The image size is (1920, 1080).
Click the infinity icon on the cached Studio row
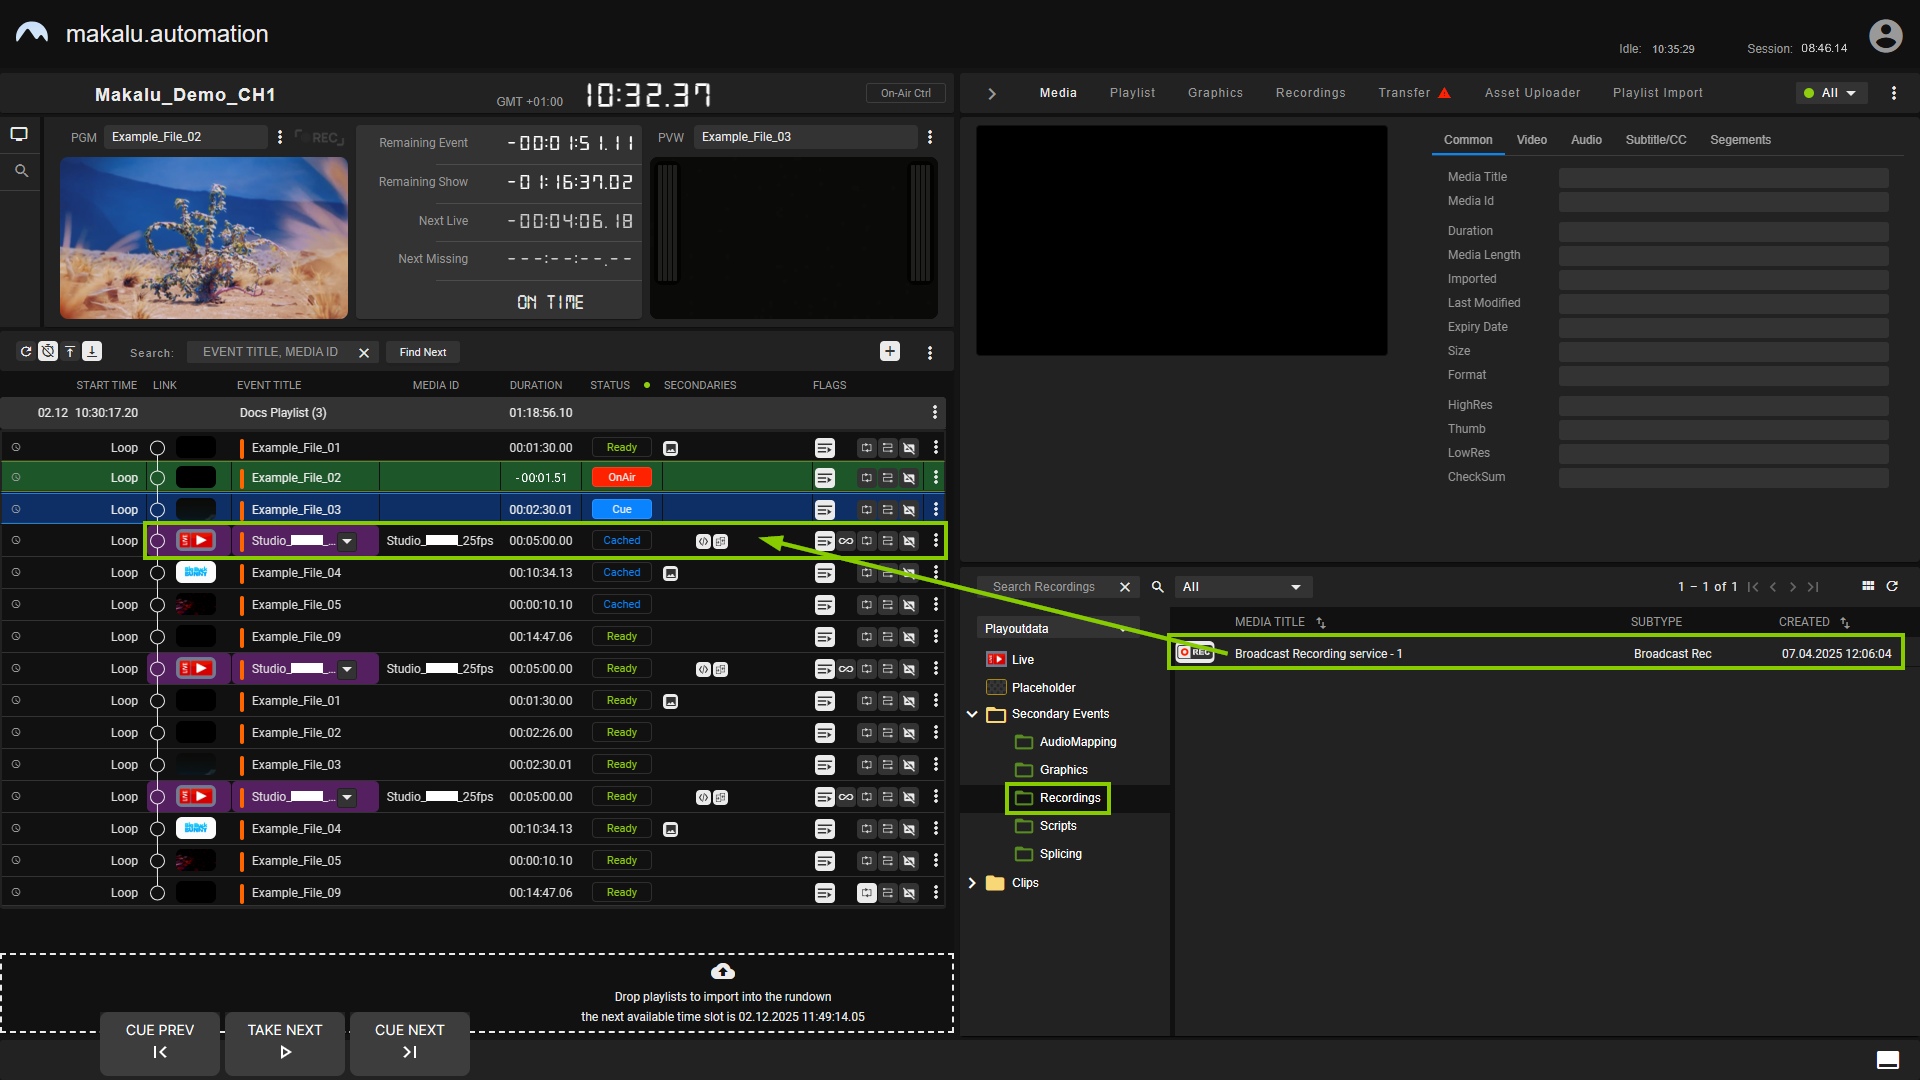[x=846, y=540]
